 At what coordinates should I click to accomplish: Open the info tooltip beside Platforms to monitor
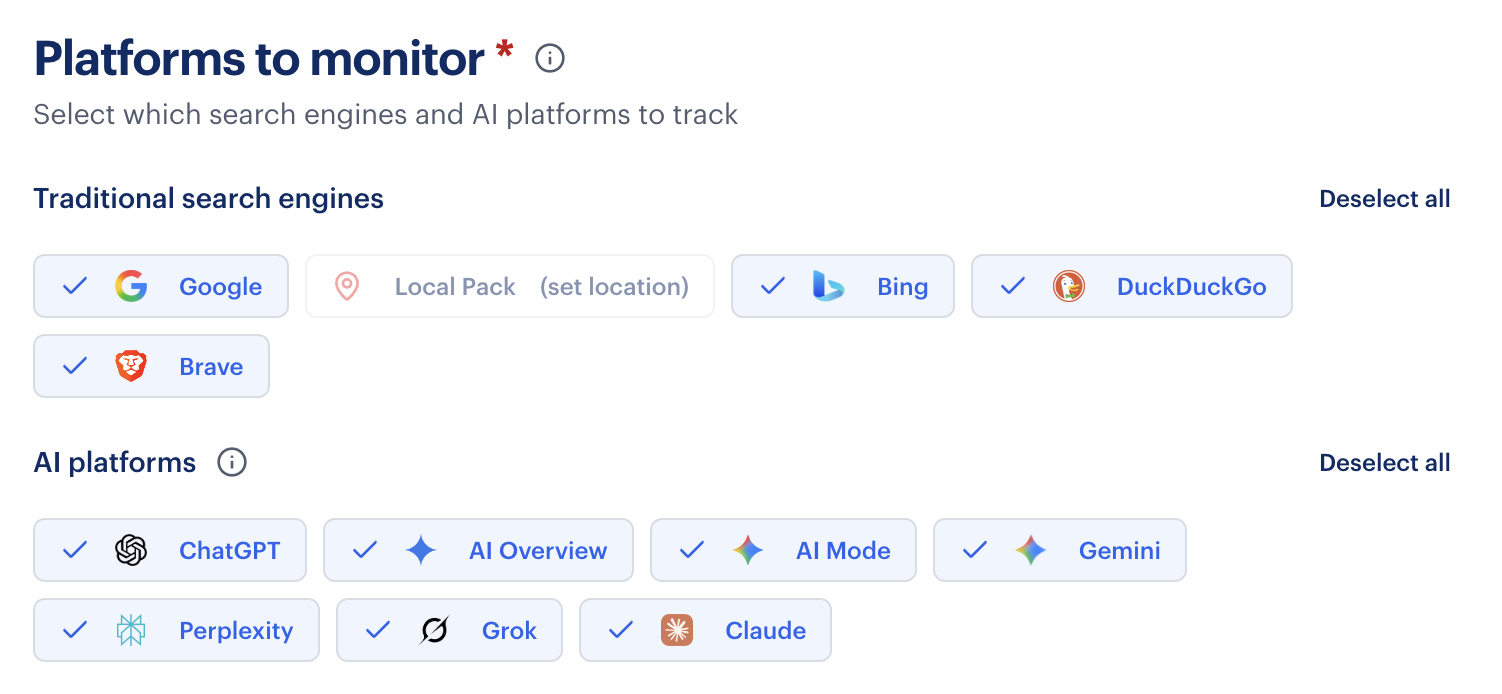(548, 58)
